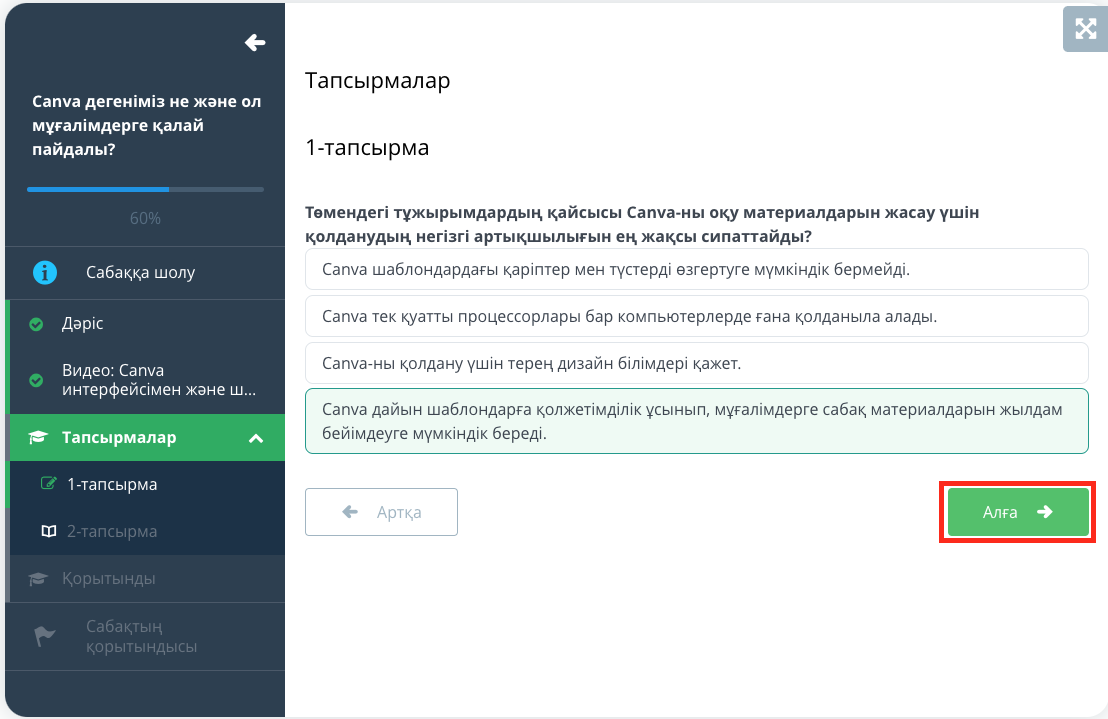Click the green Алға next button
1108x719 pixels.
click(1018, 512)
